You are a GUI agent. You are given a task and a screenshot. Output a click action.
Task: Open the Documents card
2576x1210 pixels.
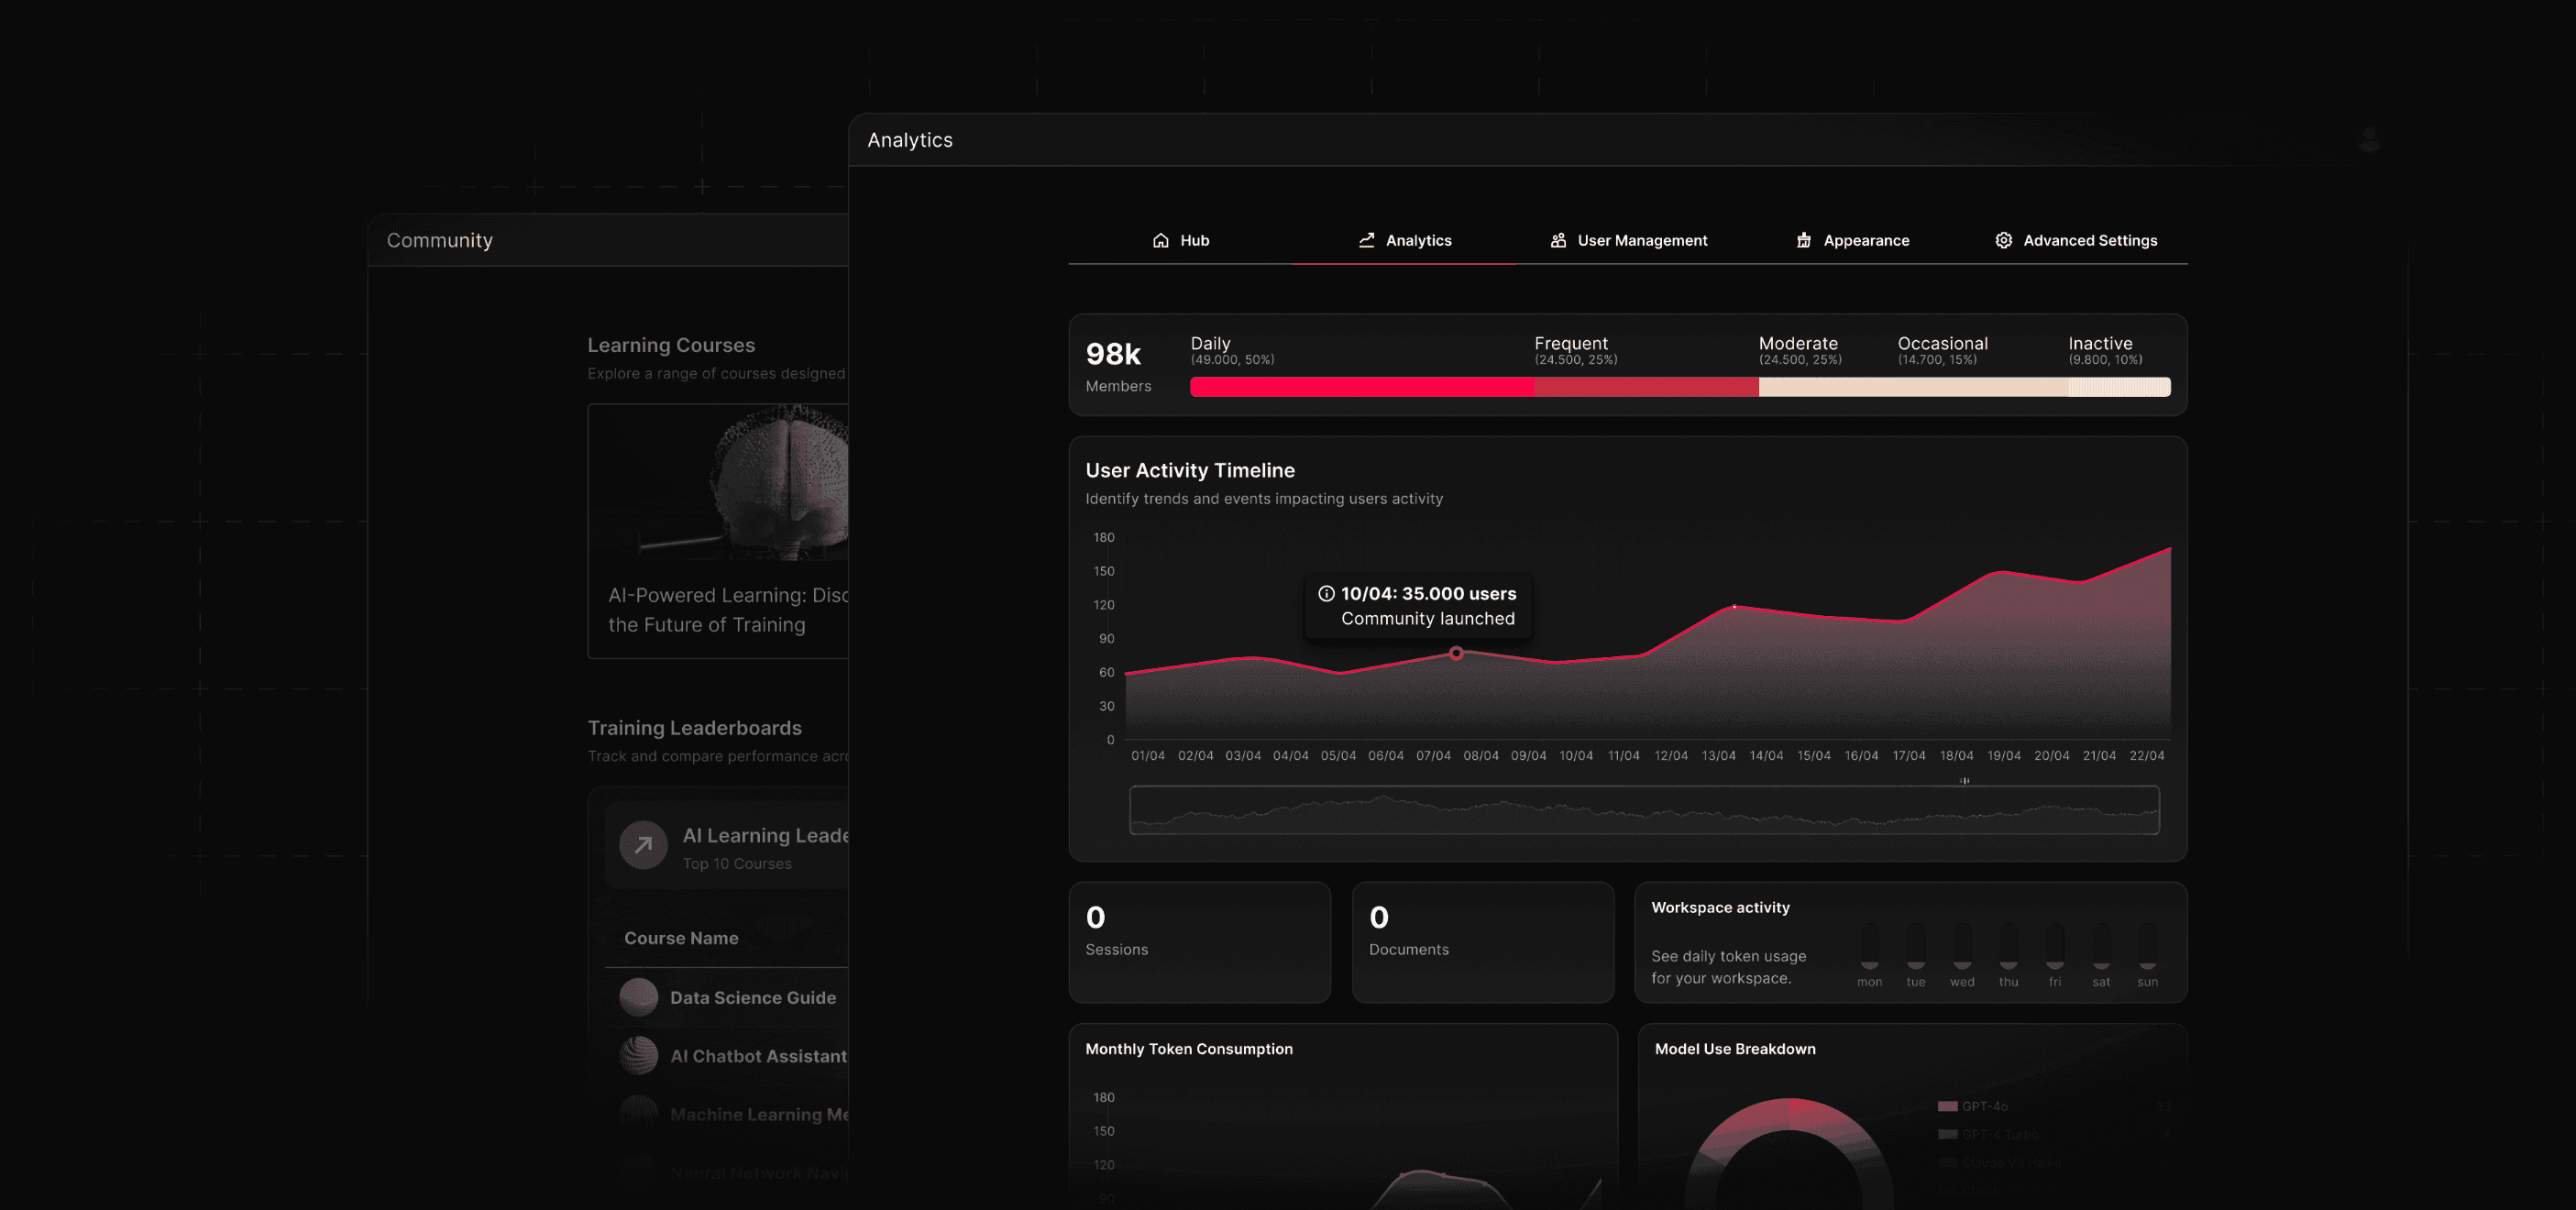pos(1482,942)
